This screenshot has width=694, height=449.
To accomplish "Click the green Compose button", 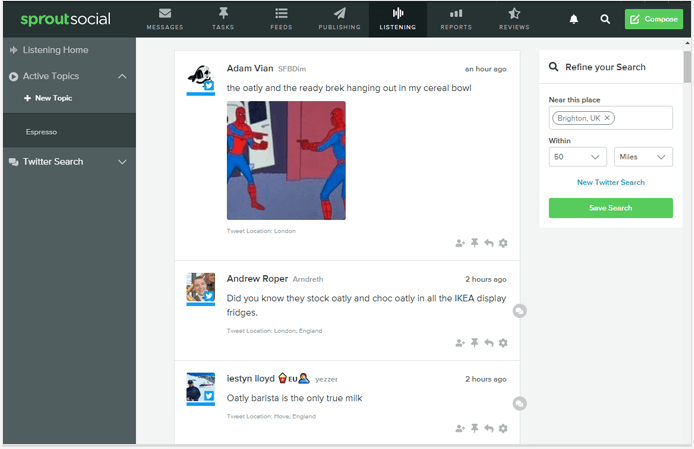I will 654,19.
